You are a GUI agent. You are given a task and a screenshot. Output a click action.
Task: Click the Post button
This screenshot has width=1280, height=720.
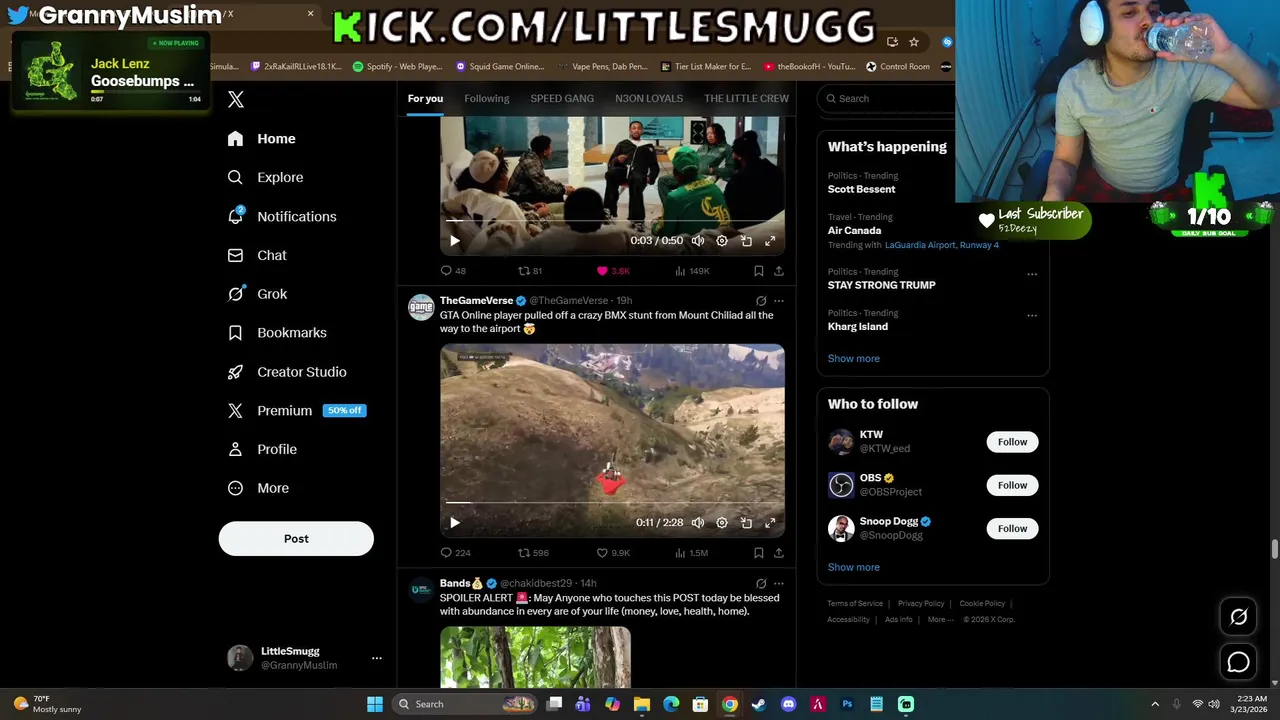tap(296, 539)
